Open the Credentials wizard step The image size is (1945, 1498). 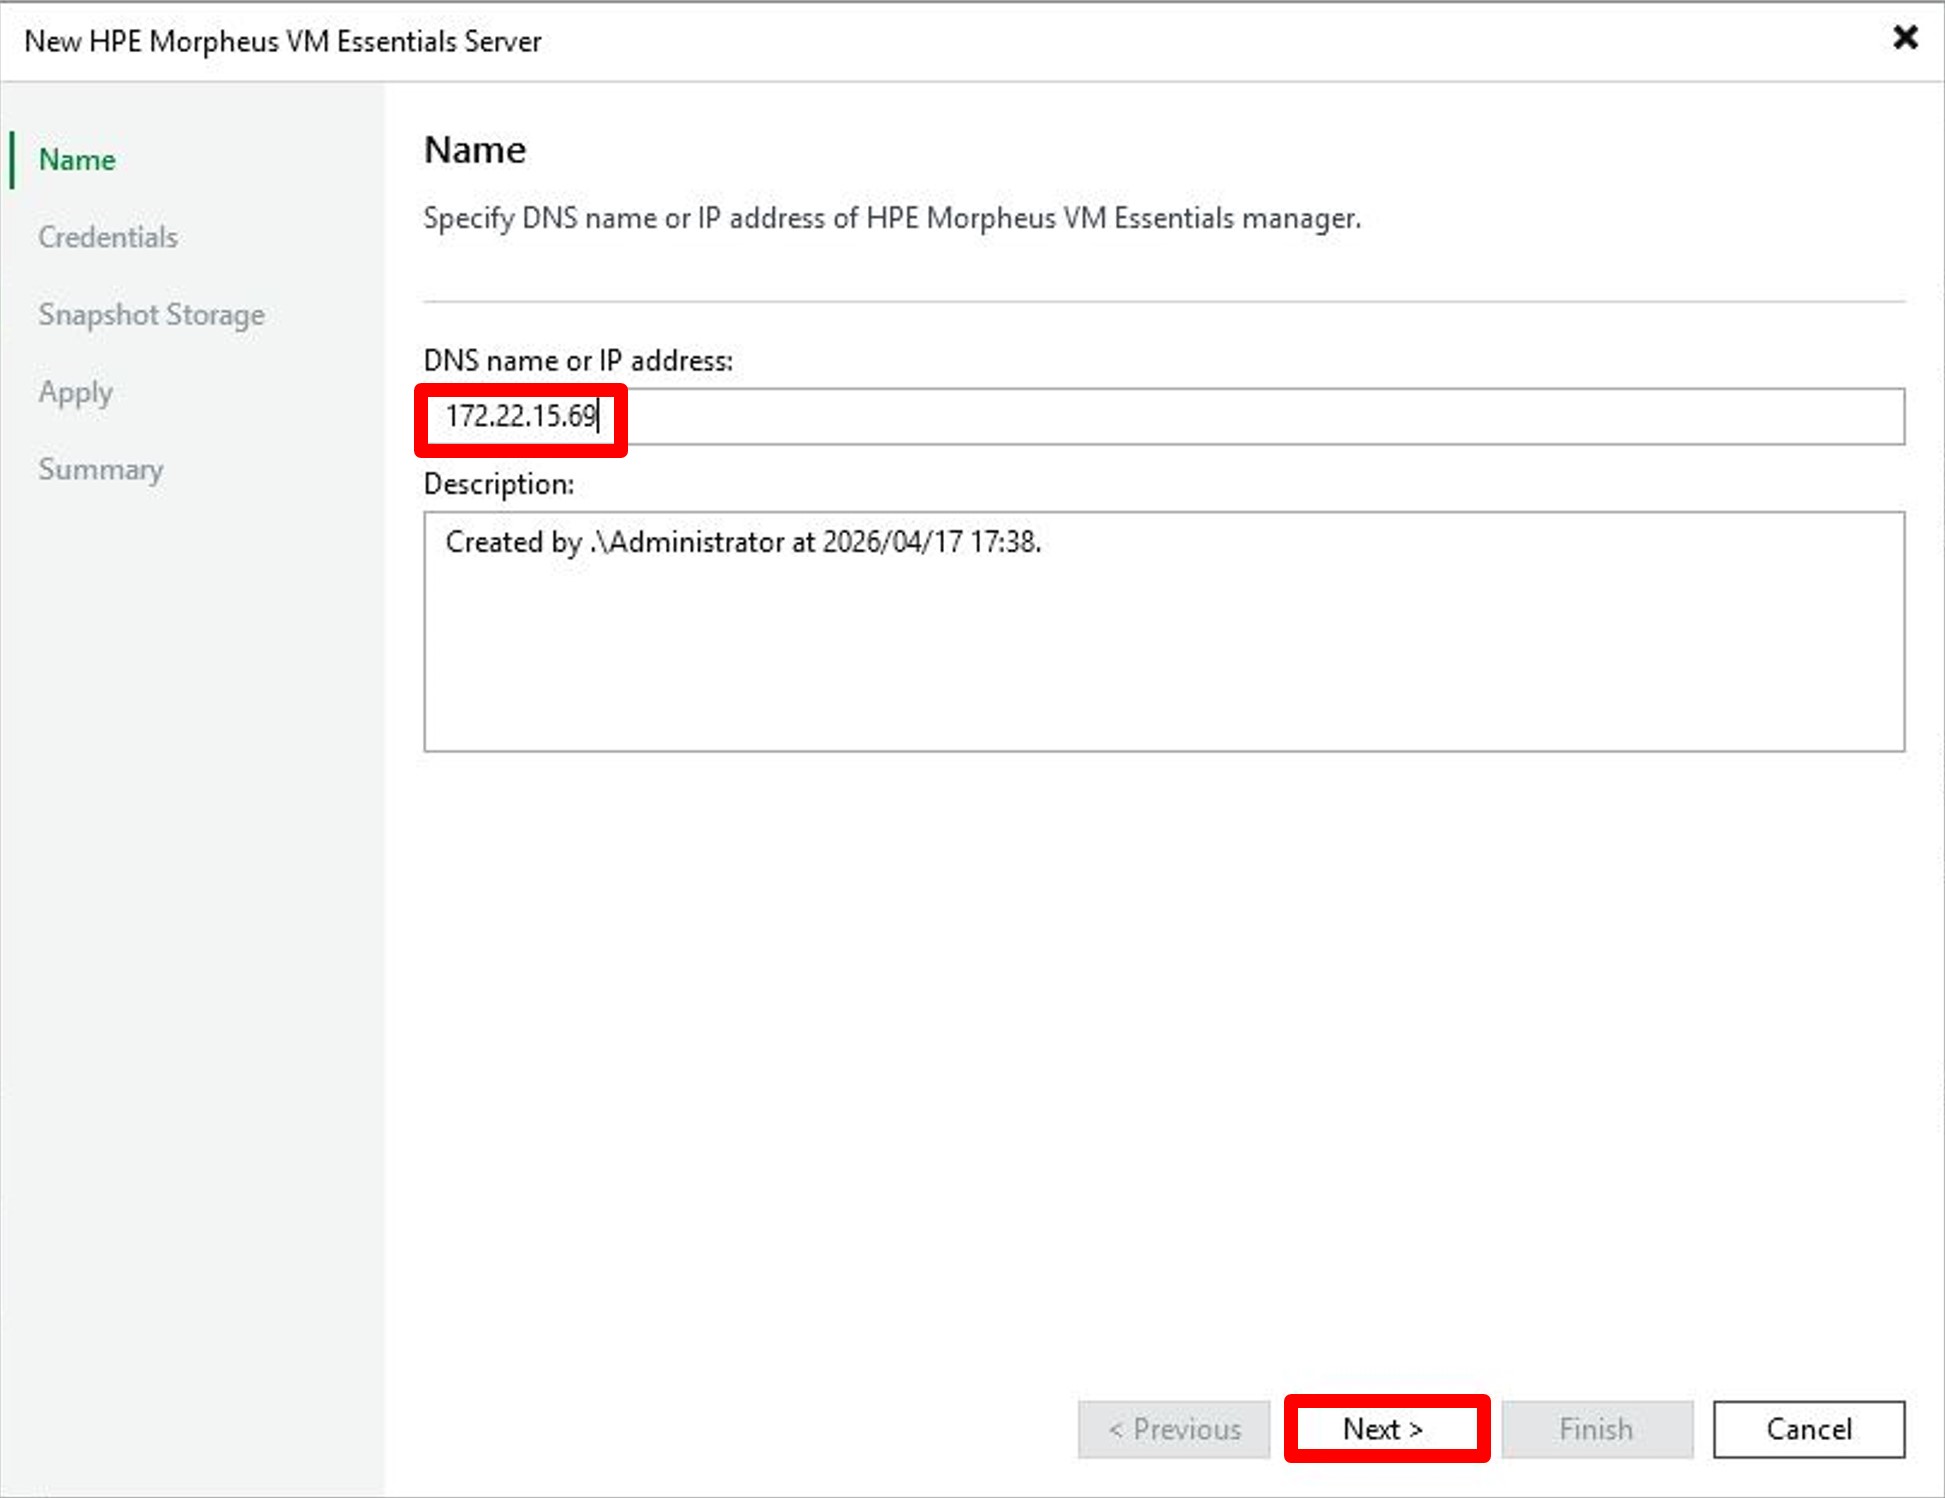pos(108,237)
